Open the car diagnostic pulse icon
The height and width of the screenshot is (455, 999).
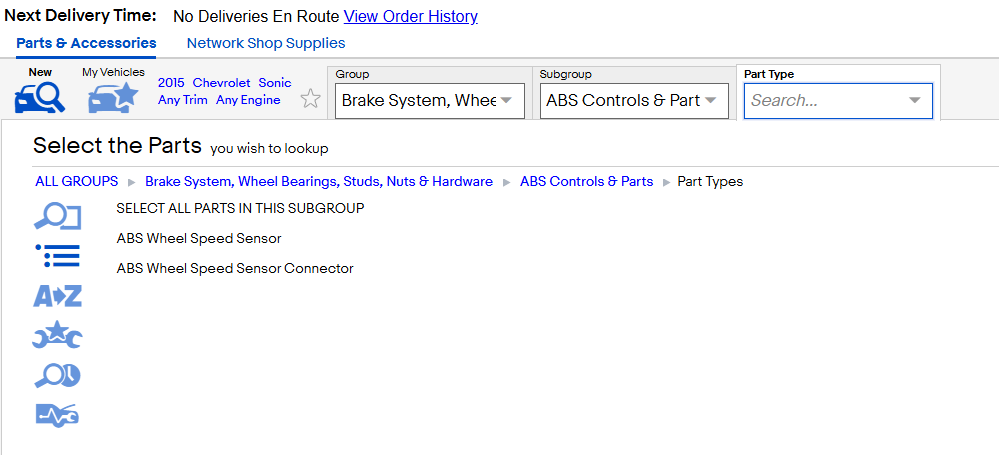pos(57,415)
